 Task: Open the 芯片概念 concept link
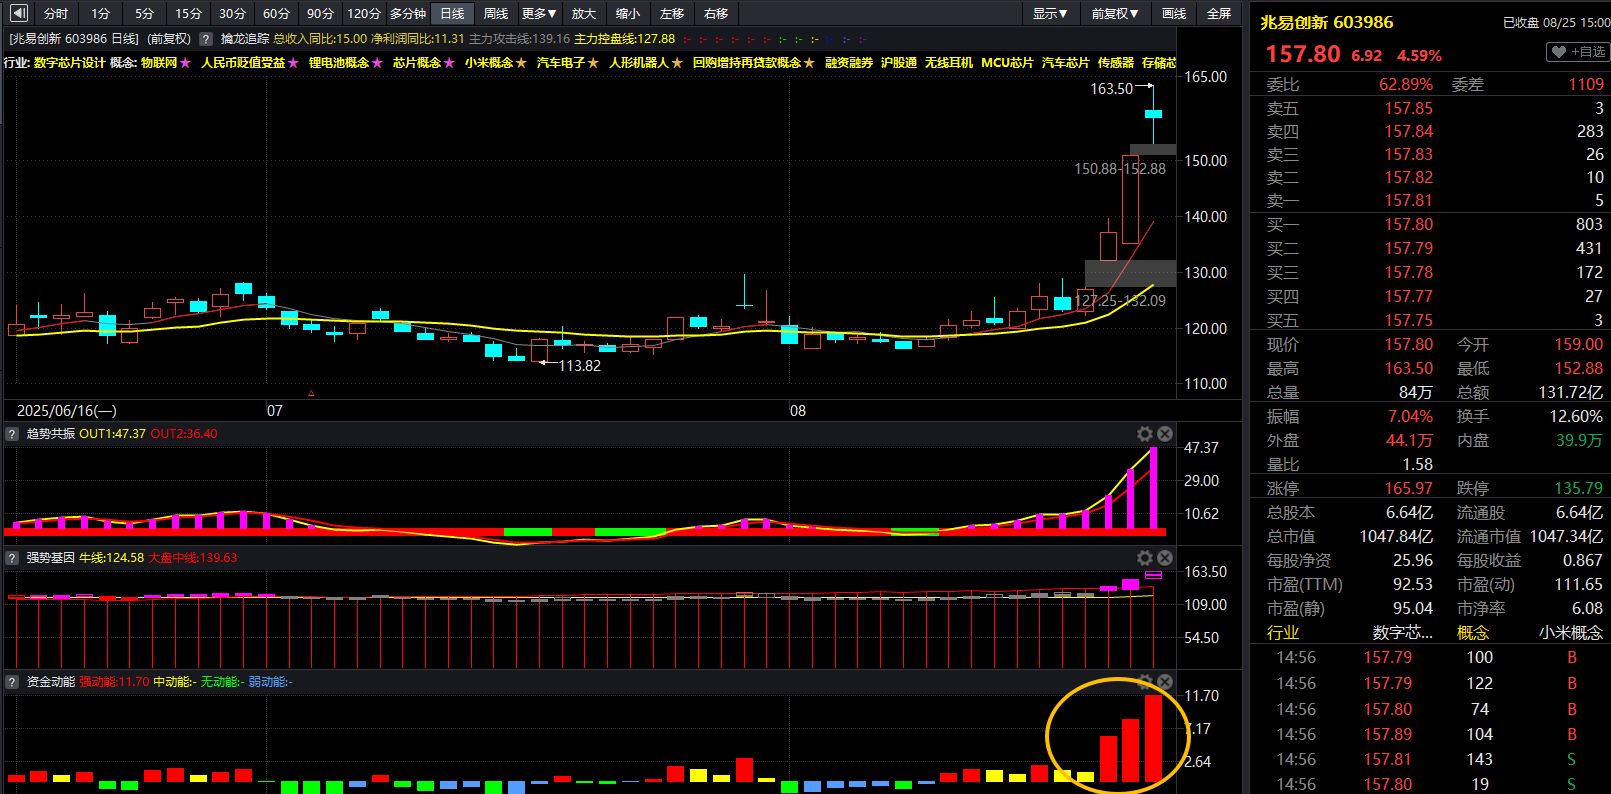point(417,63)
